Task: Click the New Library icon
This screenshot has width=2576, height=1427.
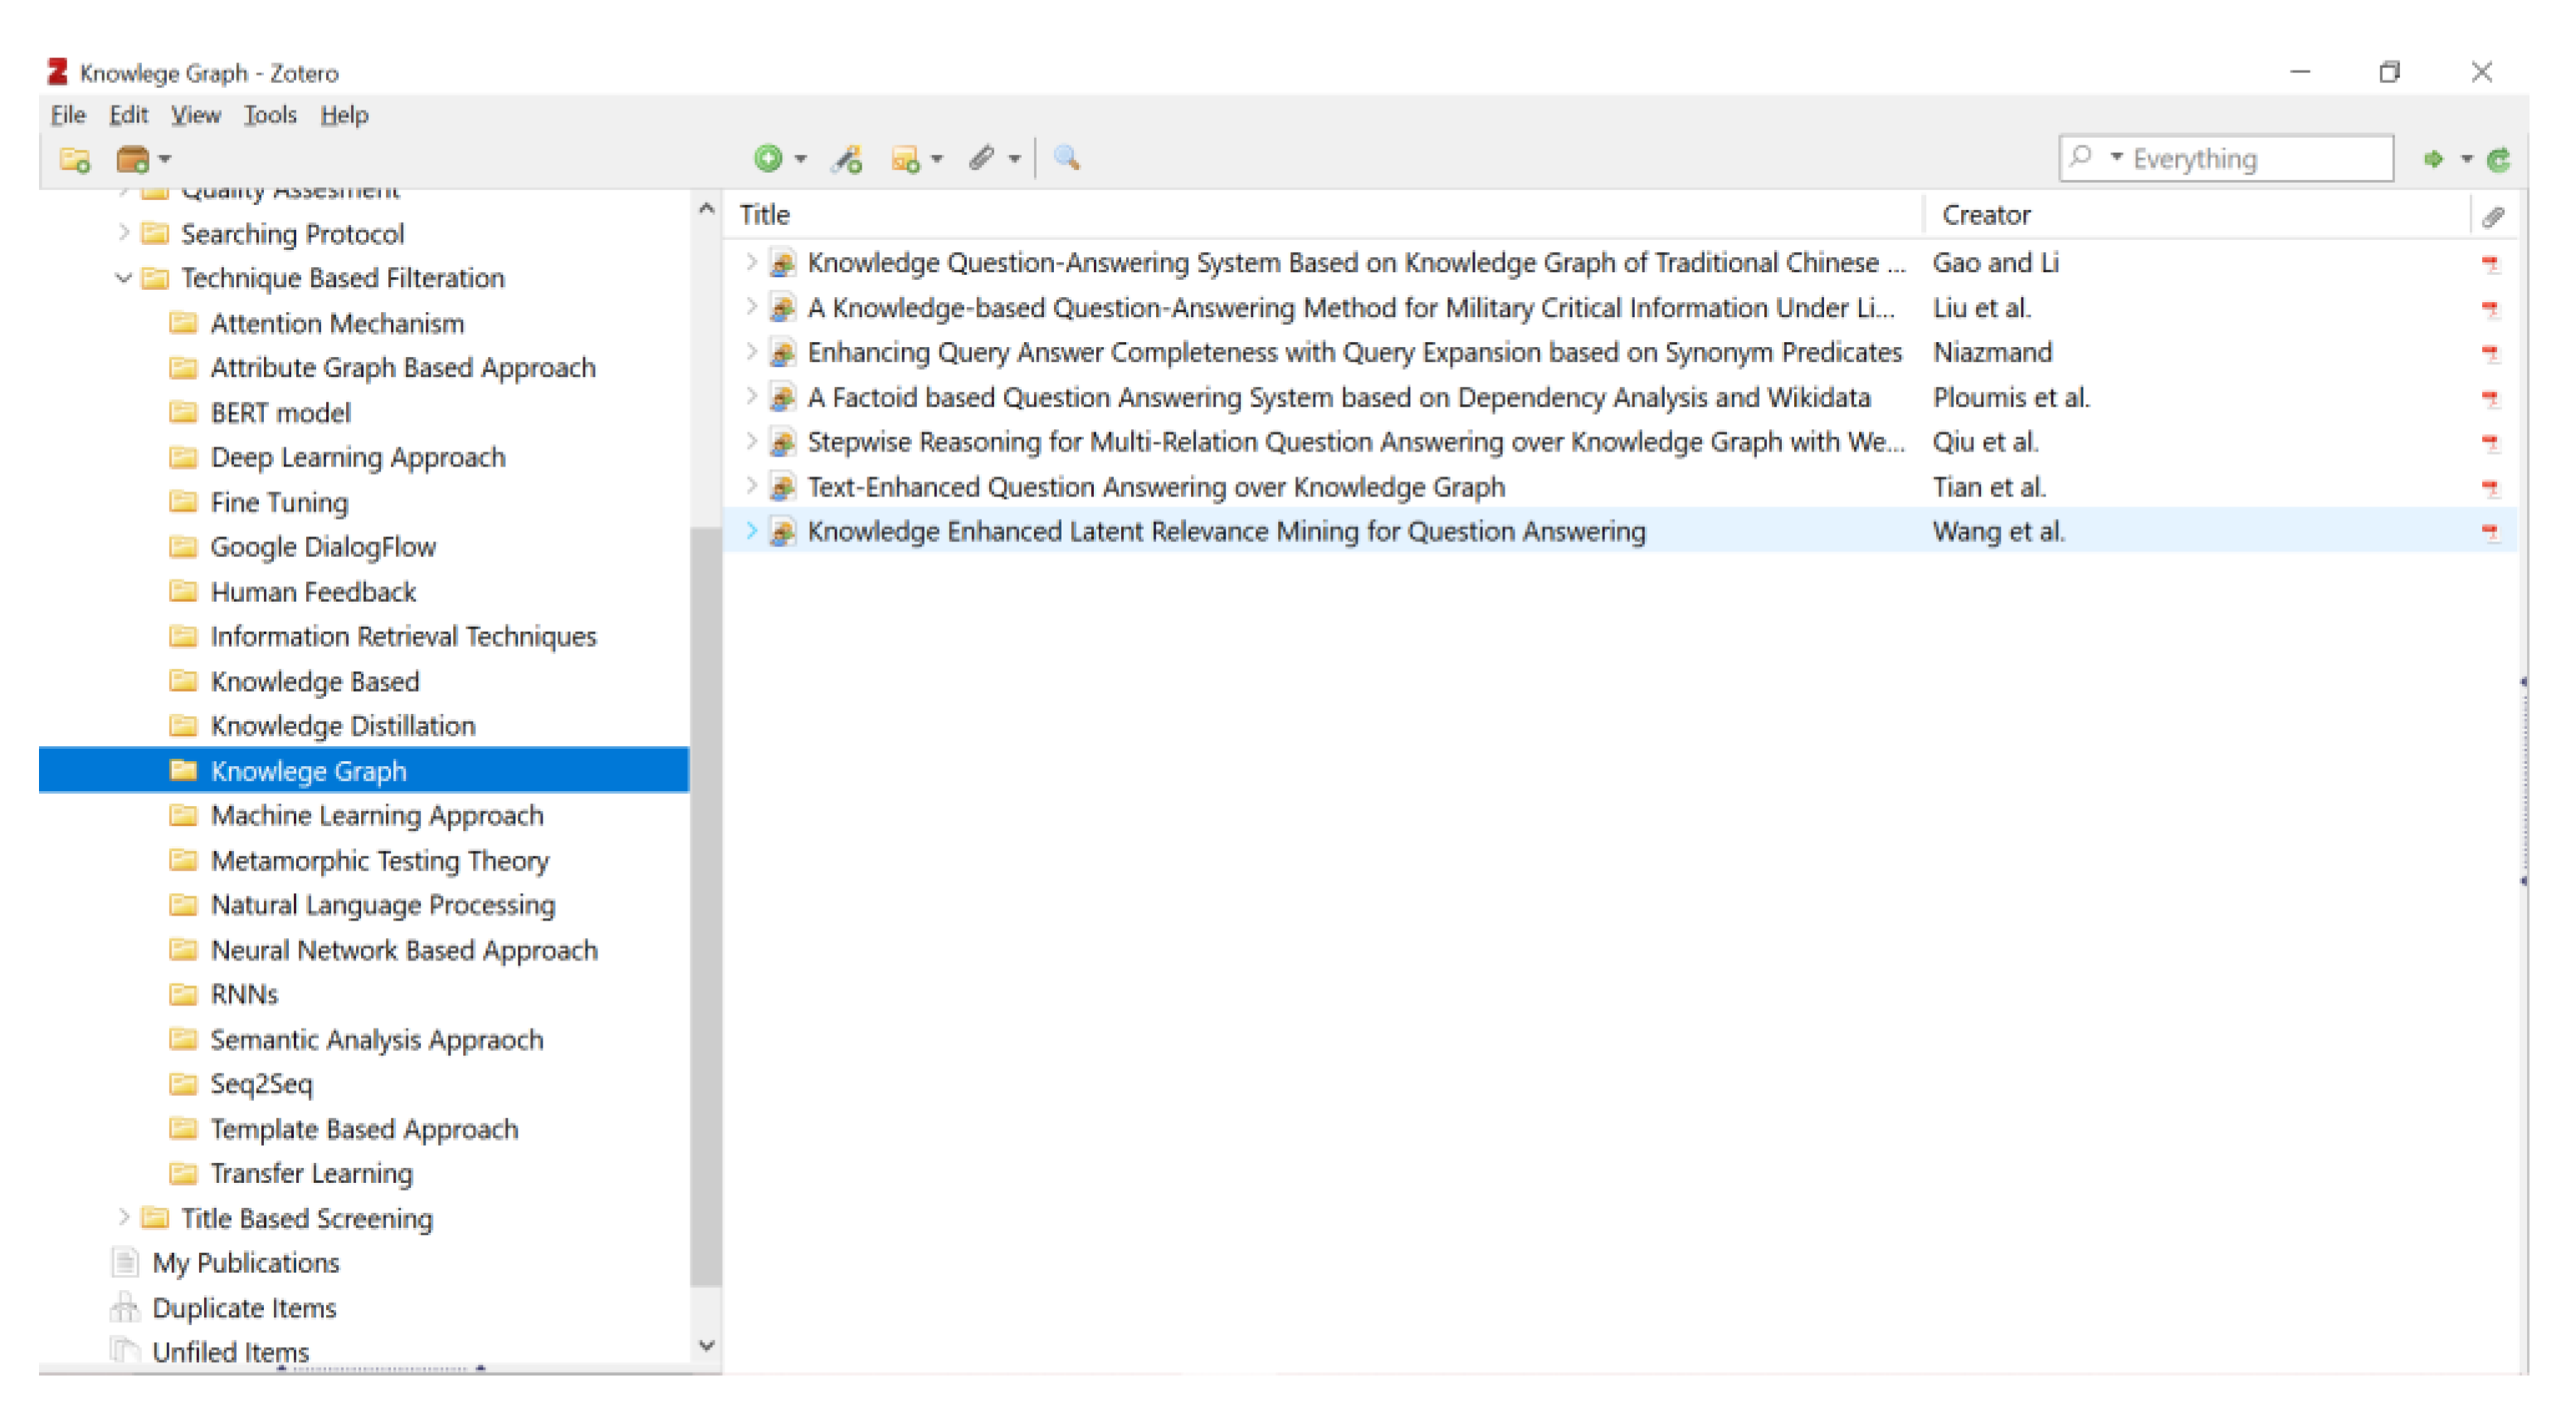Action: (x=133, y=159)
